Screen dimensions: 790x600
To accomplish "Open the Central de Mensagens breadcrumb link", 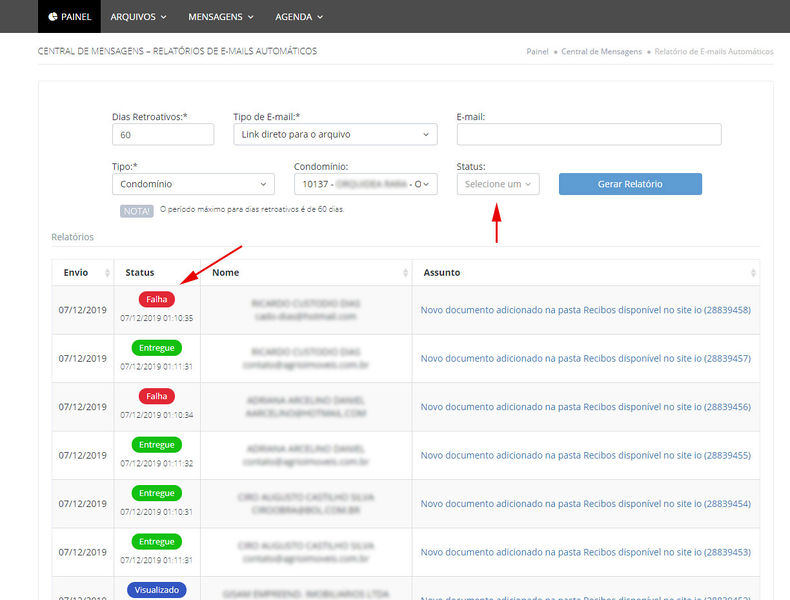I will 601,51.
